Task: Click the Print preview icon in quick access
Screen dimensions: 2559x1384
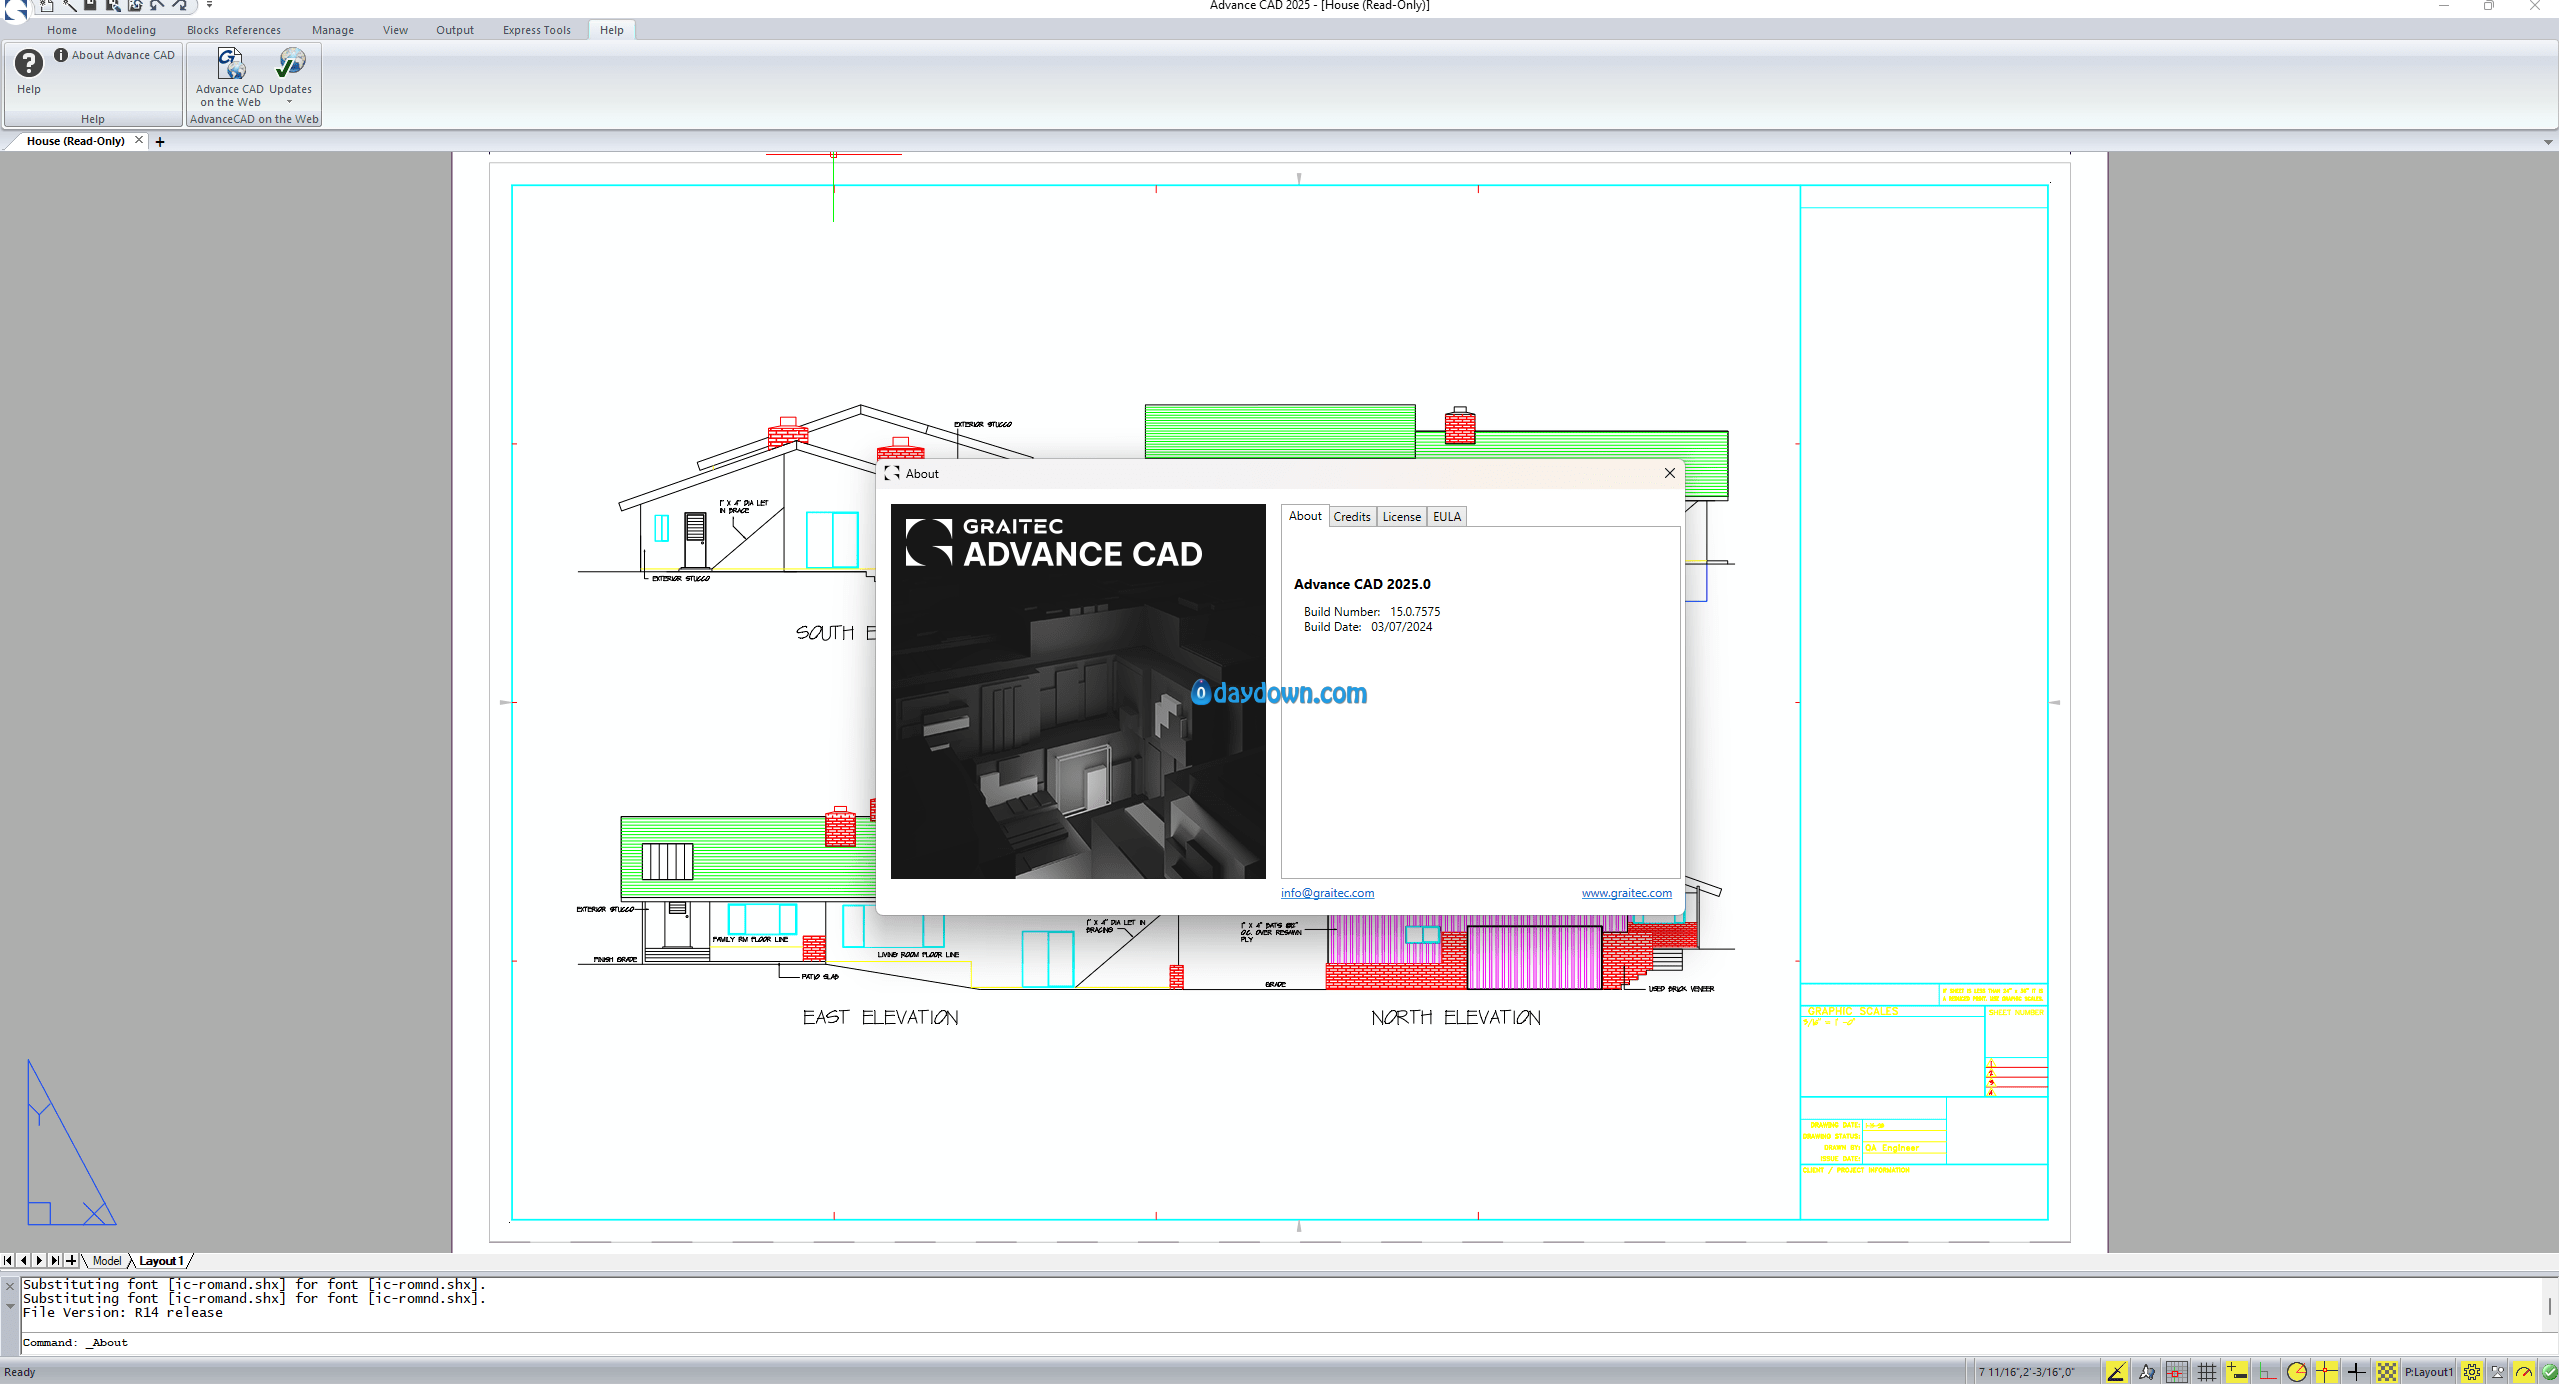Action: click(135, 5)
